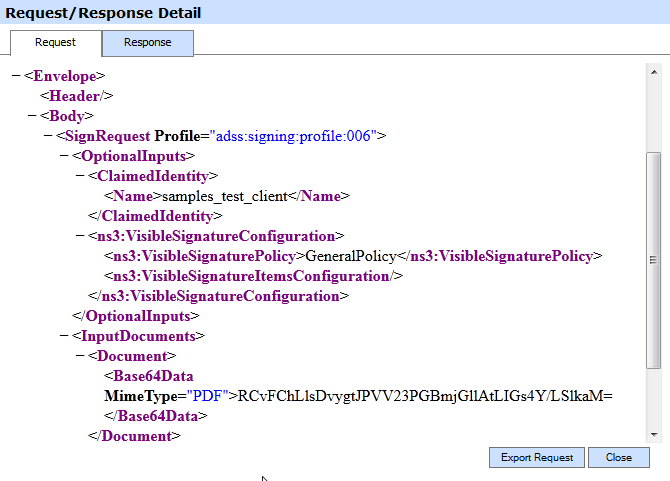
Task: Click the scrollbar down arrow
Action: [654, 434]
